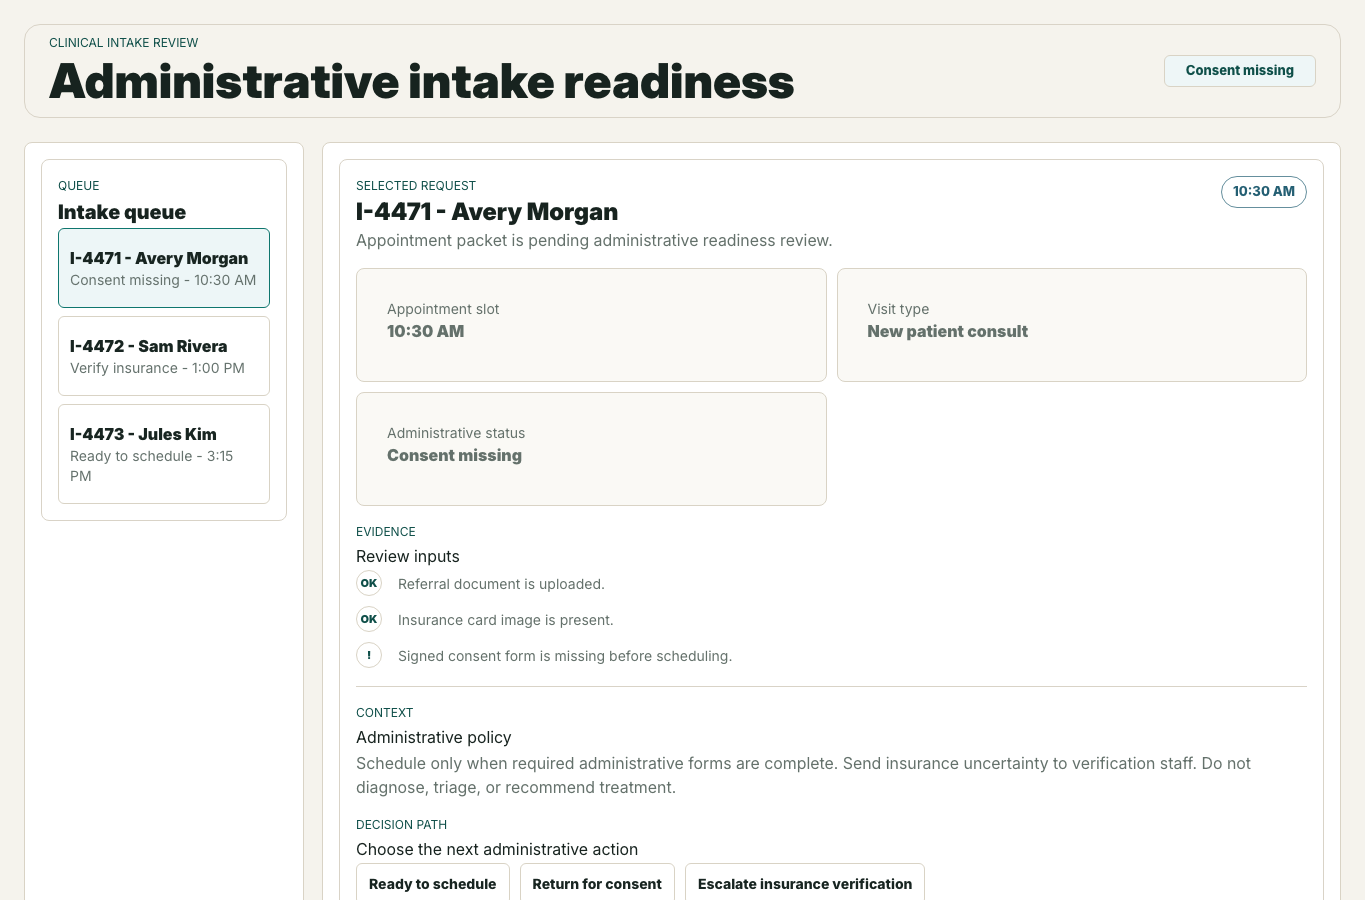Viewport: 1365px width, 900px height.
Task: Select I-4471 Avery Morgan in intake queue
Action: coord(164,268)
